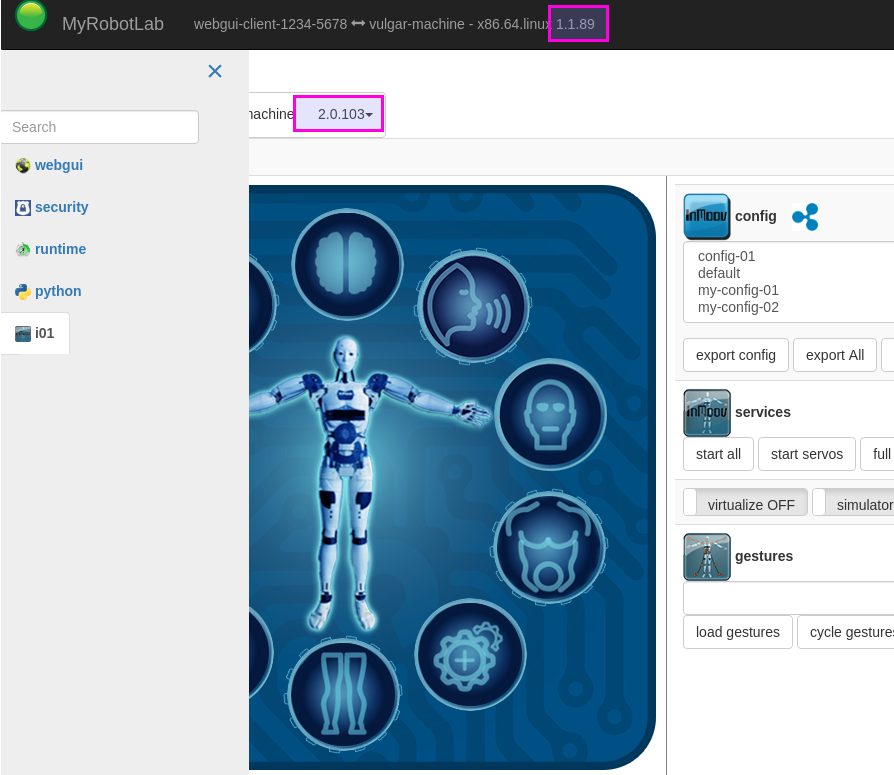The image size is (894, 775).
Task: Click the torso circle icon
Action: click(548, 547)
